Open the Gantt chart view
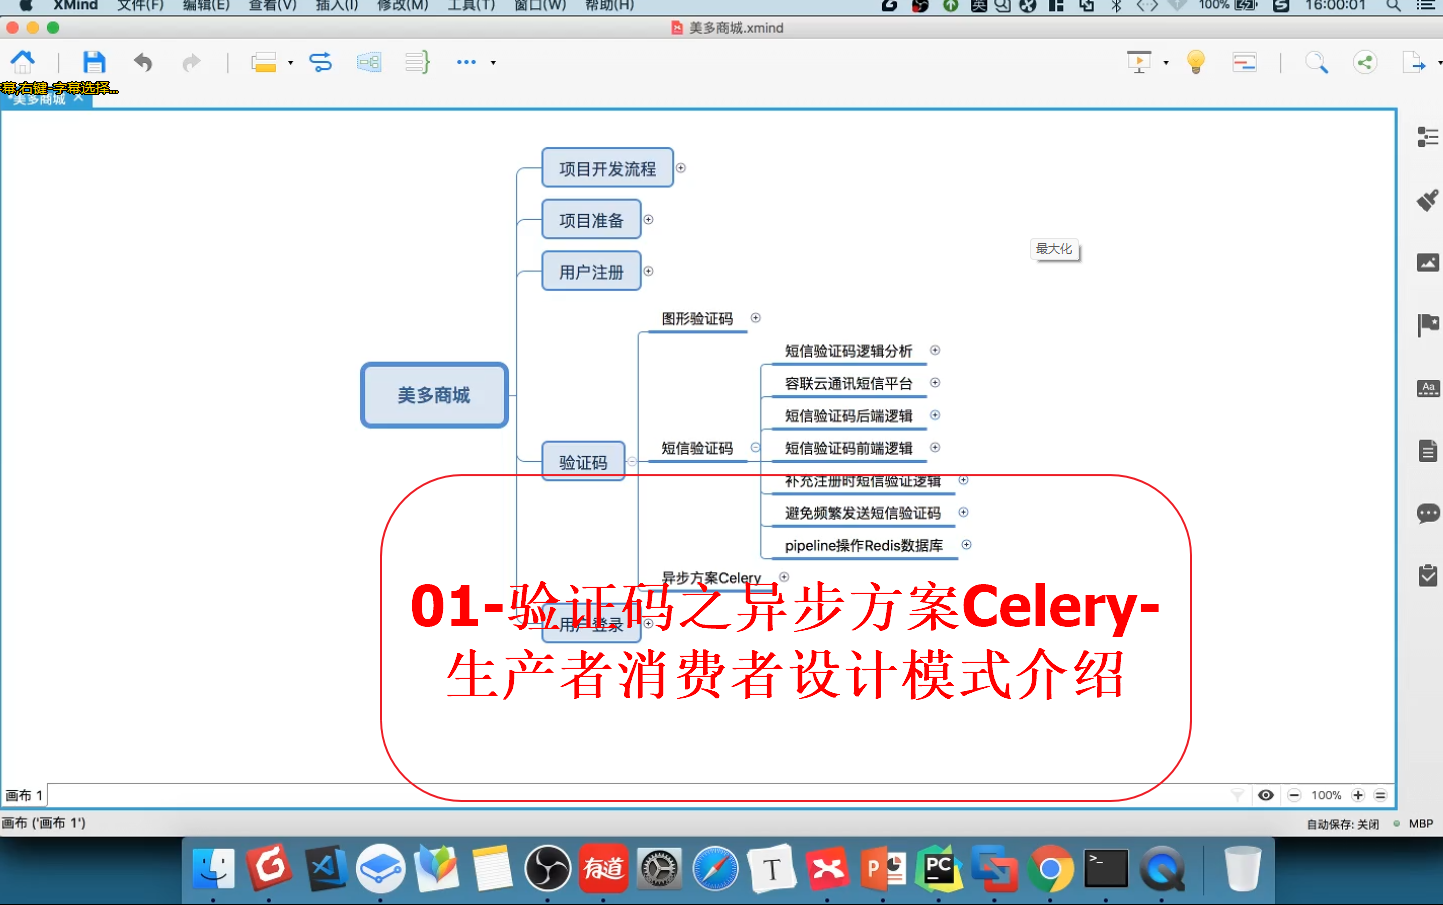The width and height of the screenshot is (1443, 905). click(x=1244, y=62)
